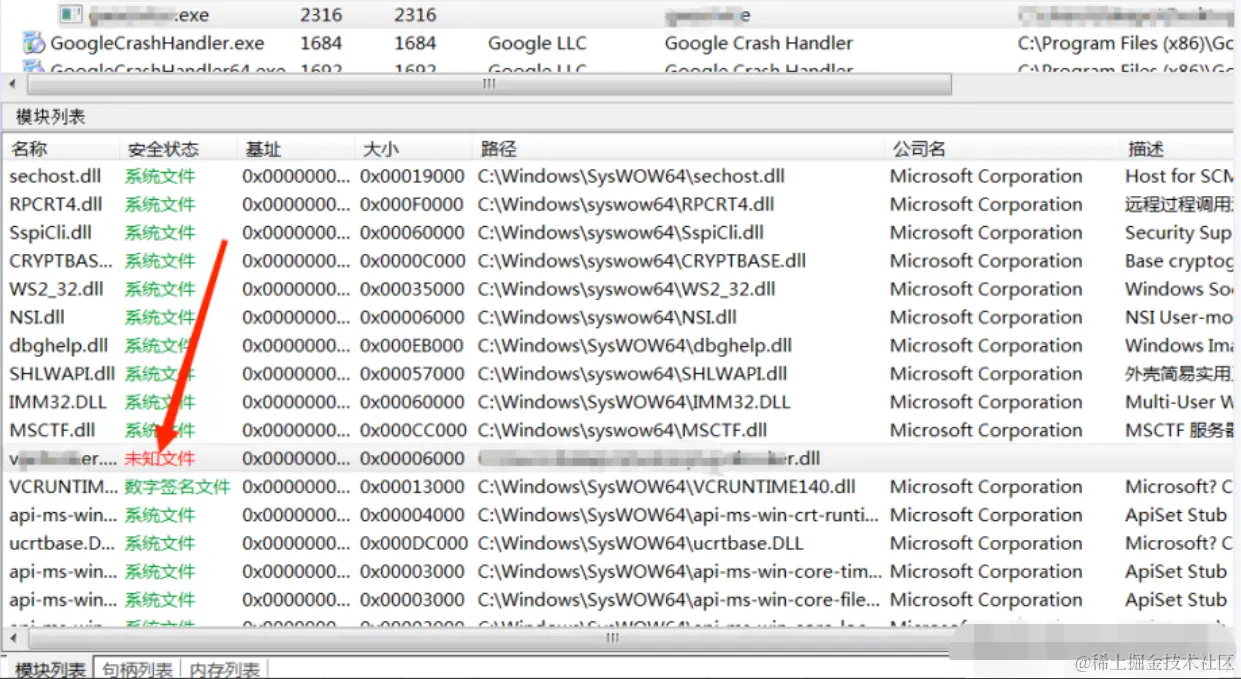Screen dimensions: 1241x679
Task: Click the size value 0x000CC000
Action: [413, 431]
